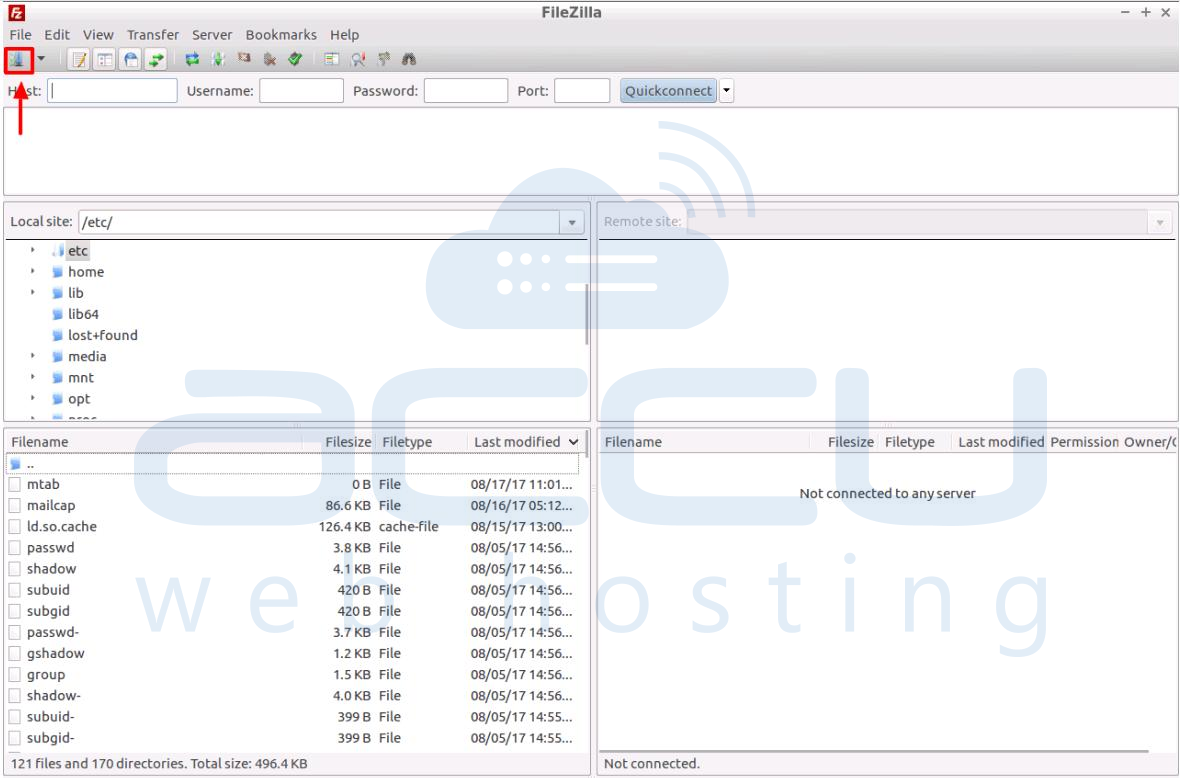Viewport: 1180px width, 778px height.
Task: Open the Site Manager
Action: [x=18, y=59]
